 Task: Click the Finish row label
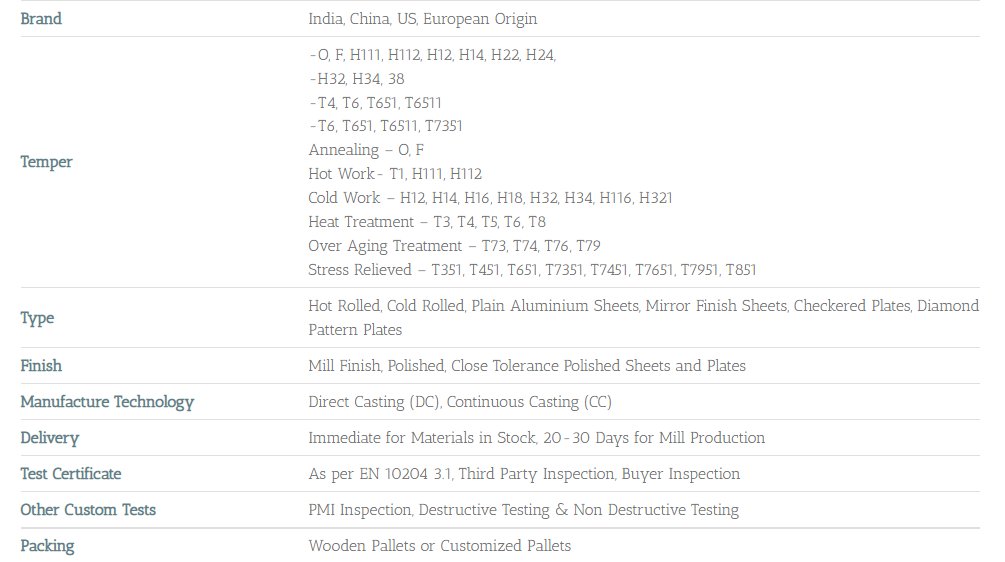(x=41, y=366)
